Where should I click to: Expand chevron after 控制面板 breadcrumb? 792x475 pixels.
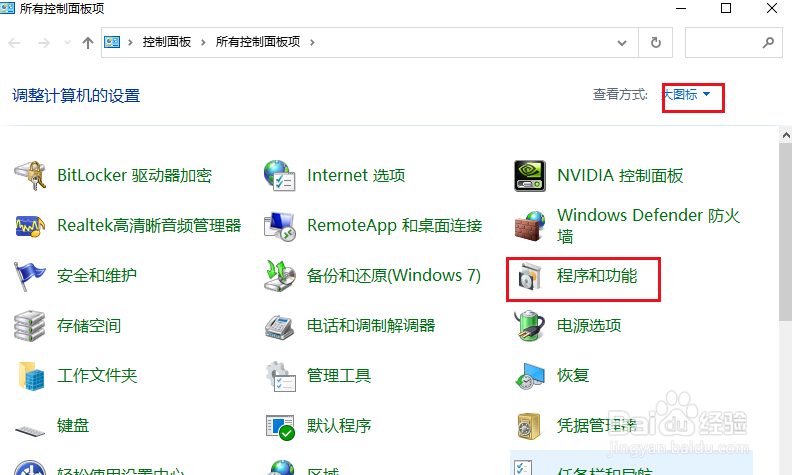pos(203,42)
